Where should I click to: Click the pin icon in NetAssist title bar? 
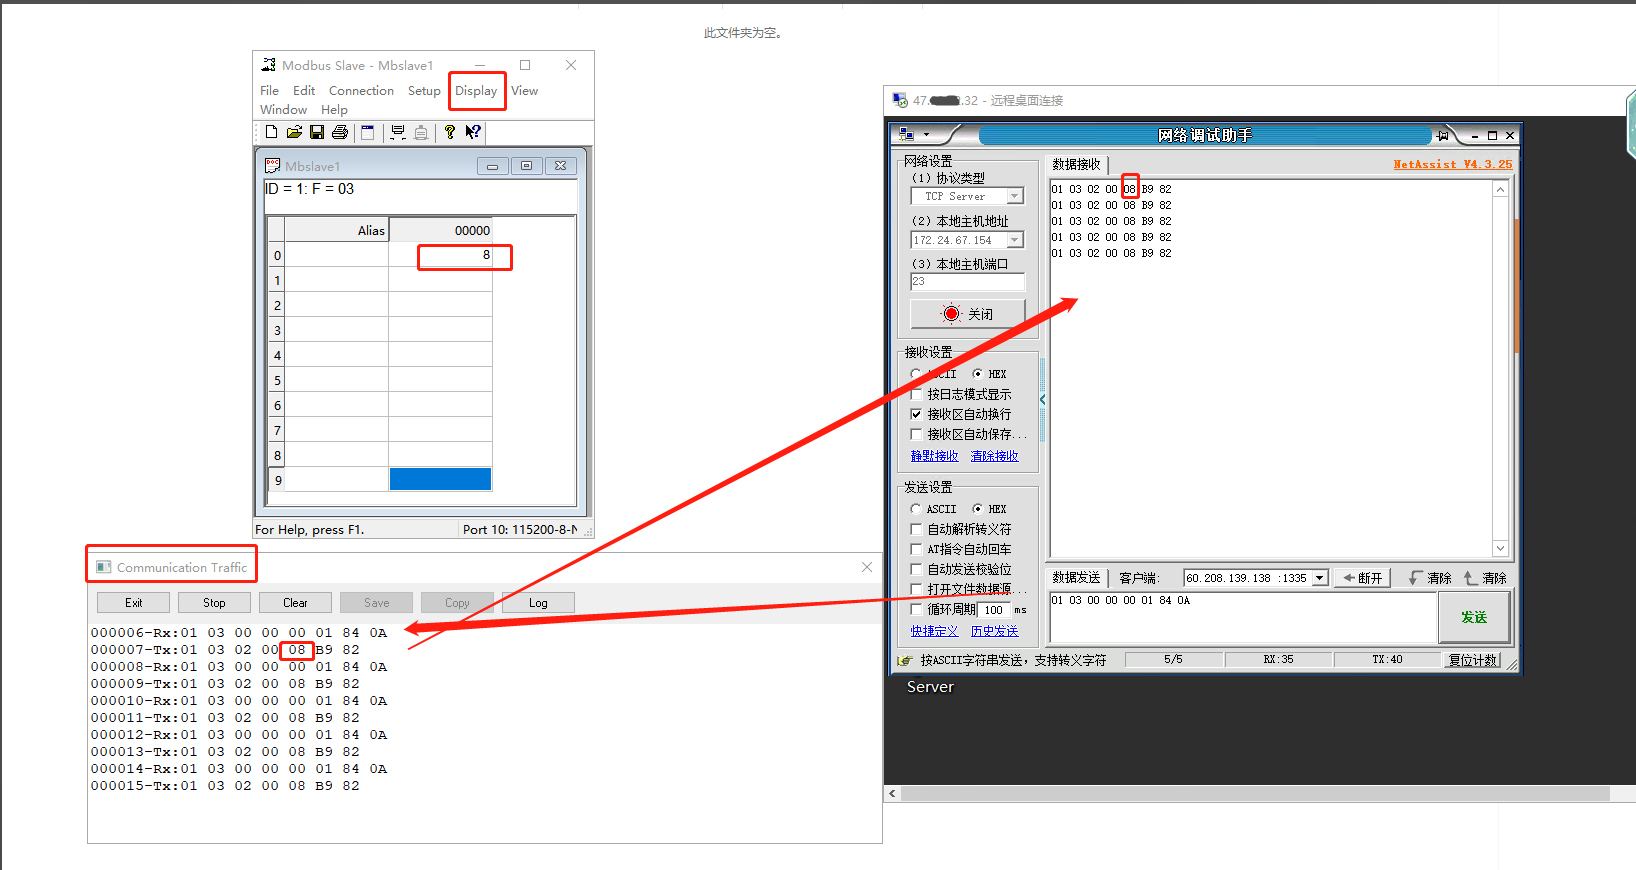tap(1443, 135)
